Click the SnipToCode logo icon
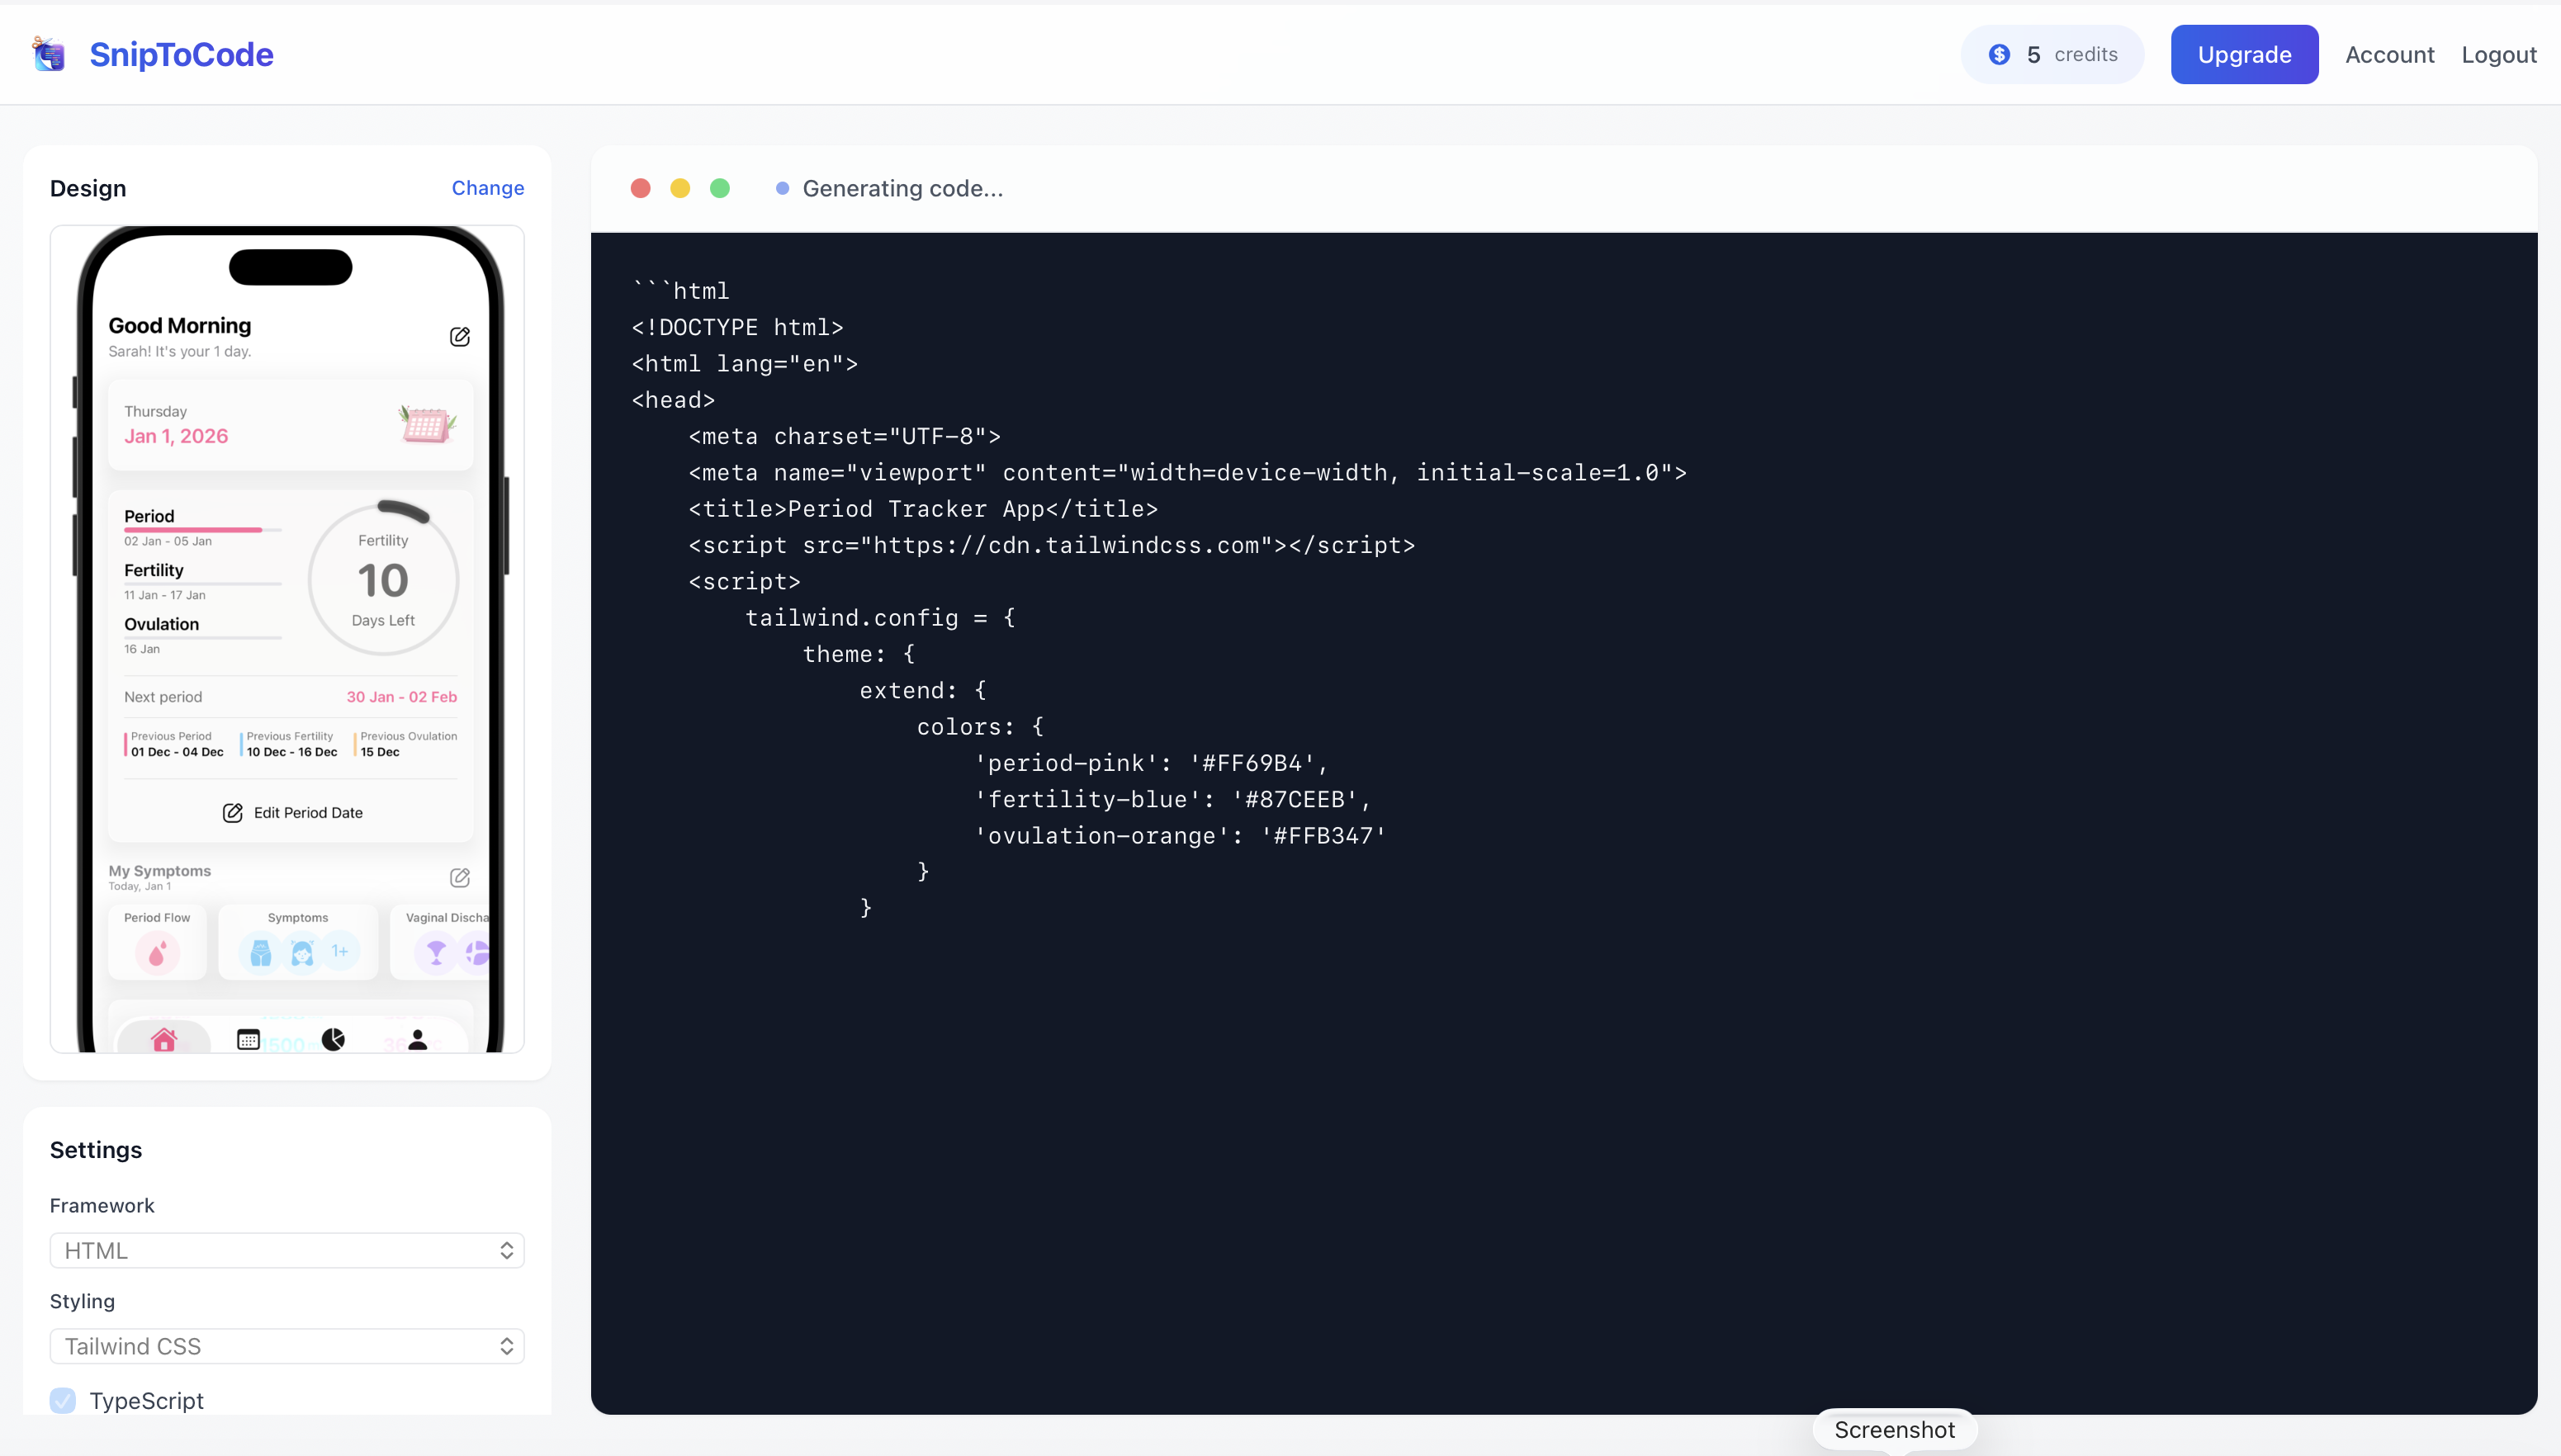The image size is (2561, 1456). (48, 54)
